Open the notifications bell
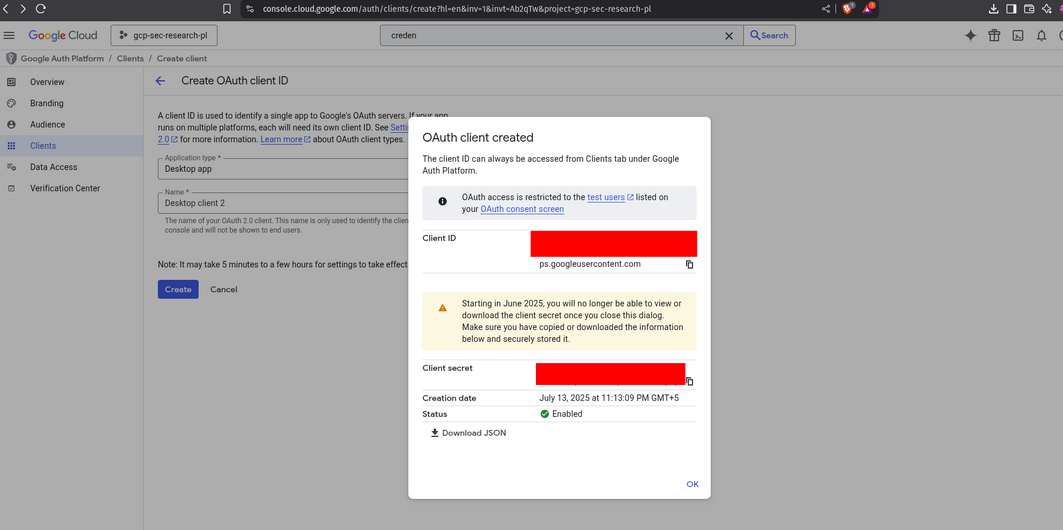 coord(1041,36)
